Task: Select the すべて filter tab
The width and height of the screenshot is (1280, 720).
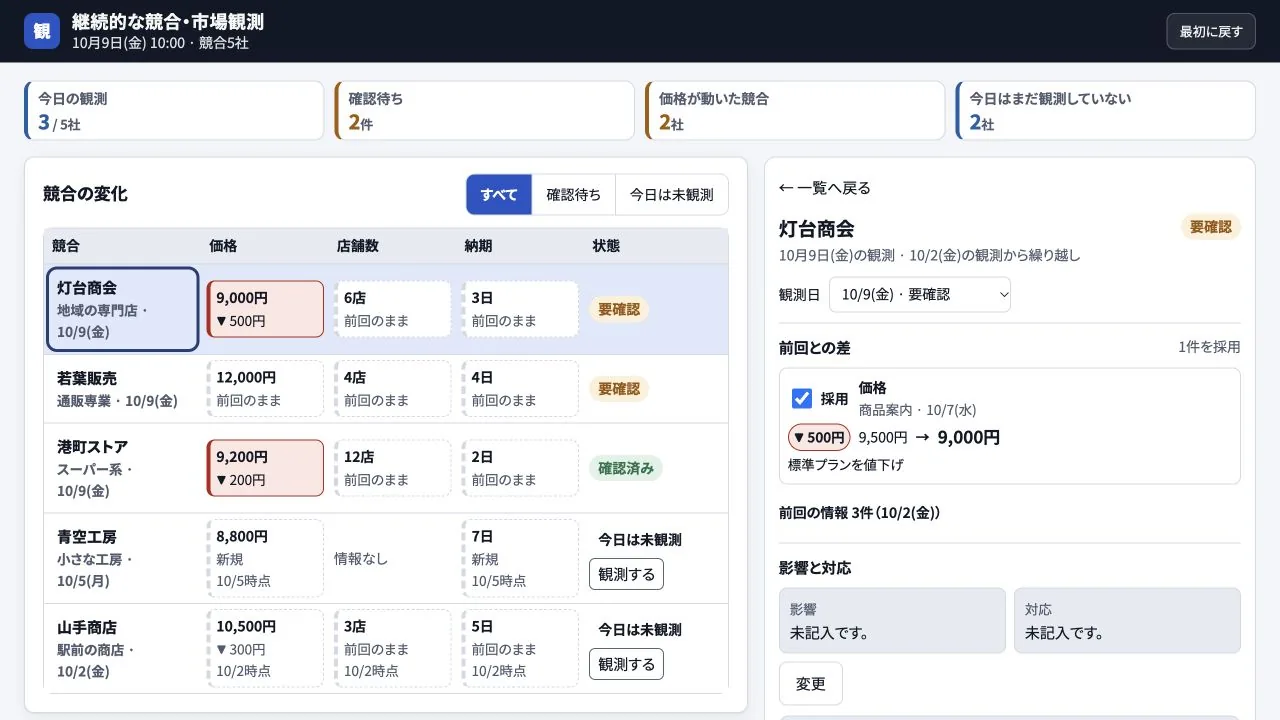Action: click(499, 195)
